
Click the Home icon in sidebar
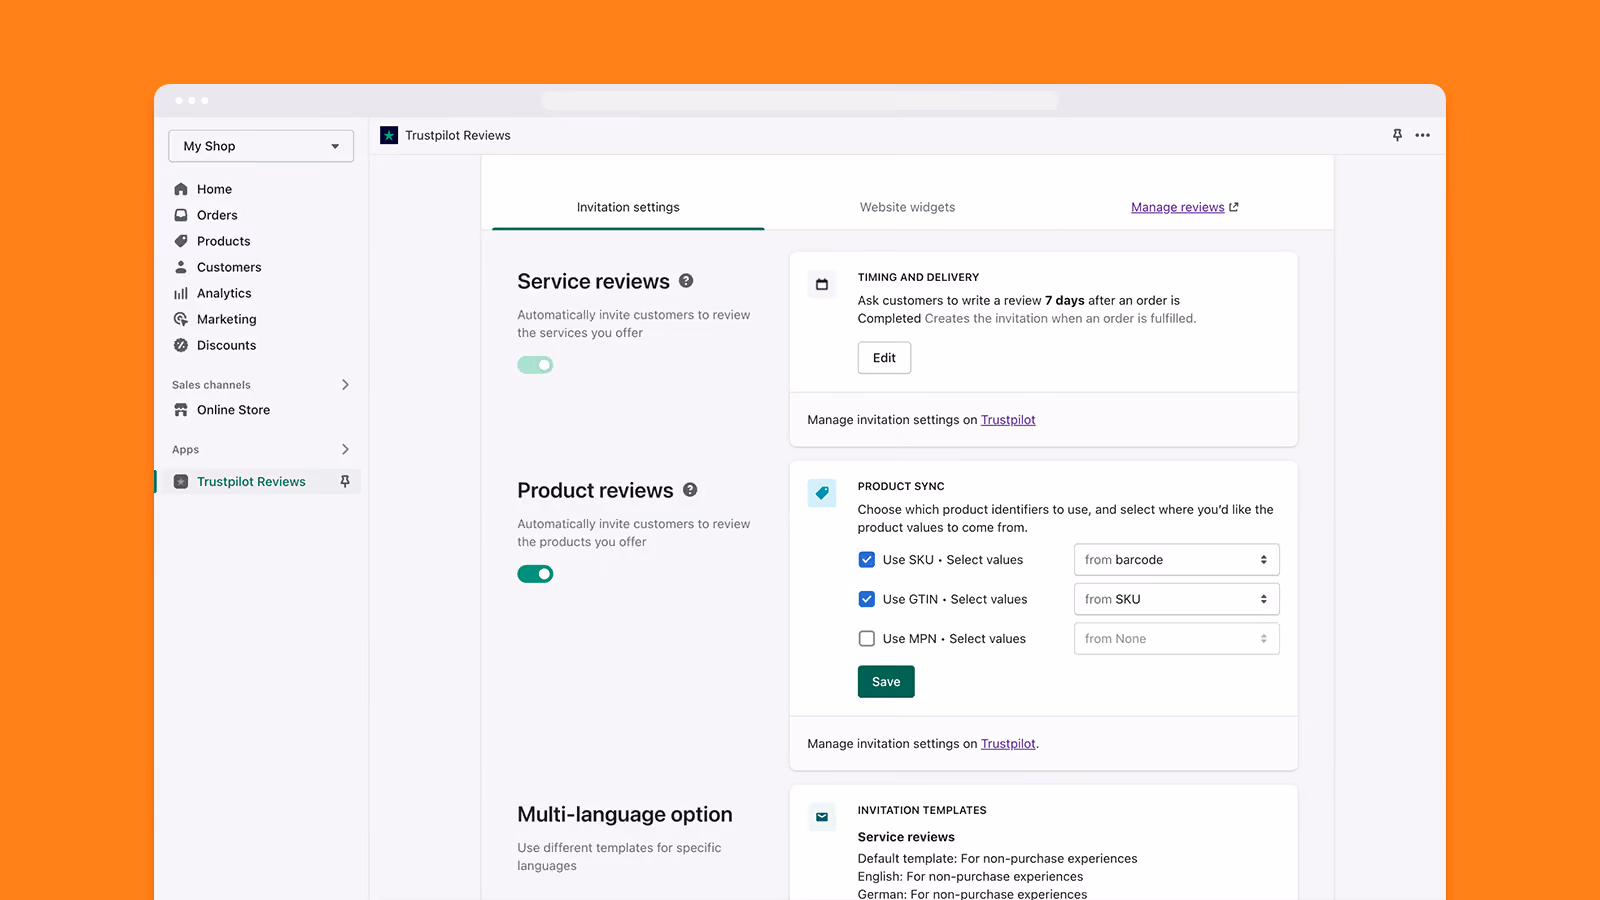(x=181, y=189)
